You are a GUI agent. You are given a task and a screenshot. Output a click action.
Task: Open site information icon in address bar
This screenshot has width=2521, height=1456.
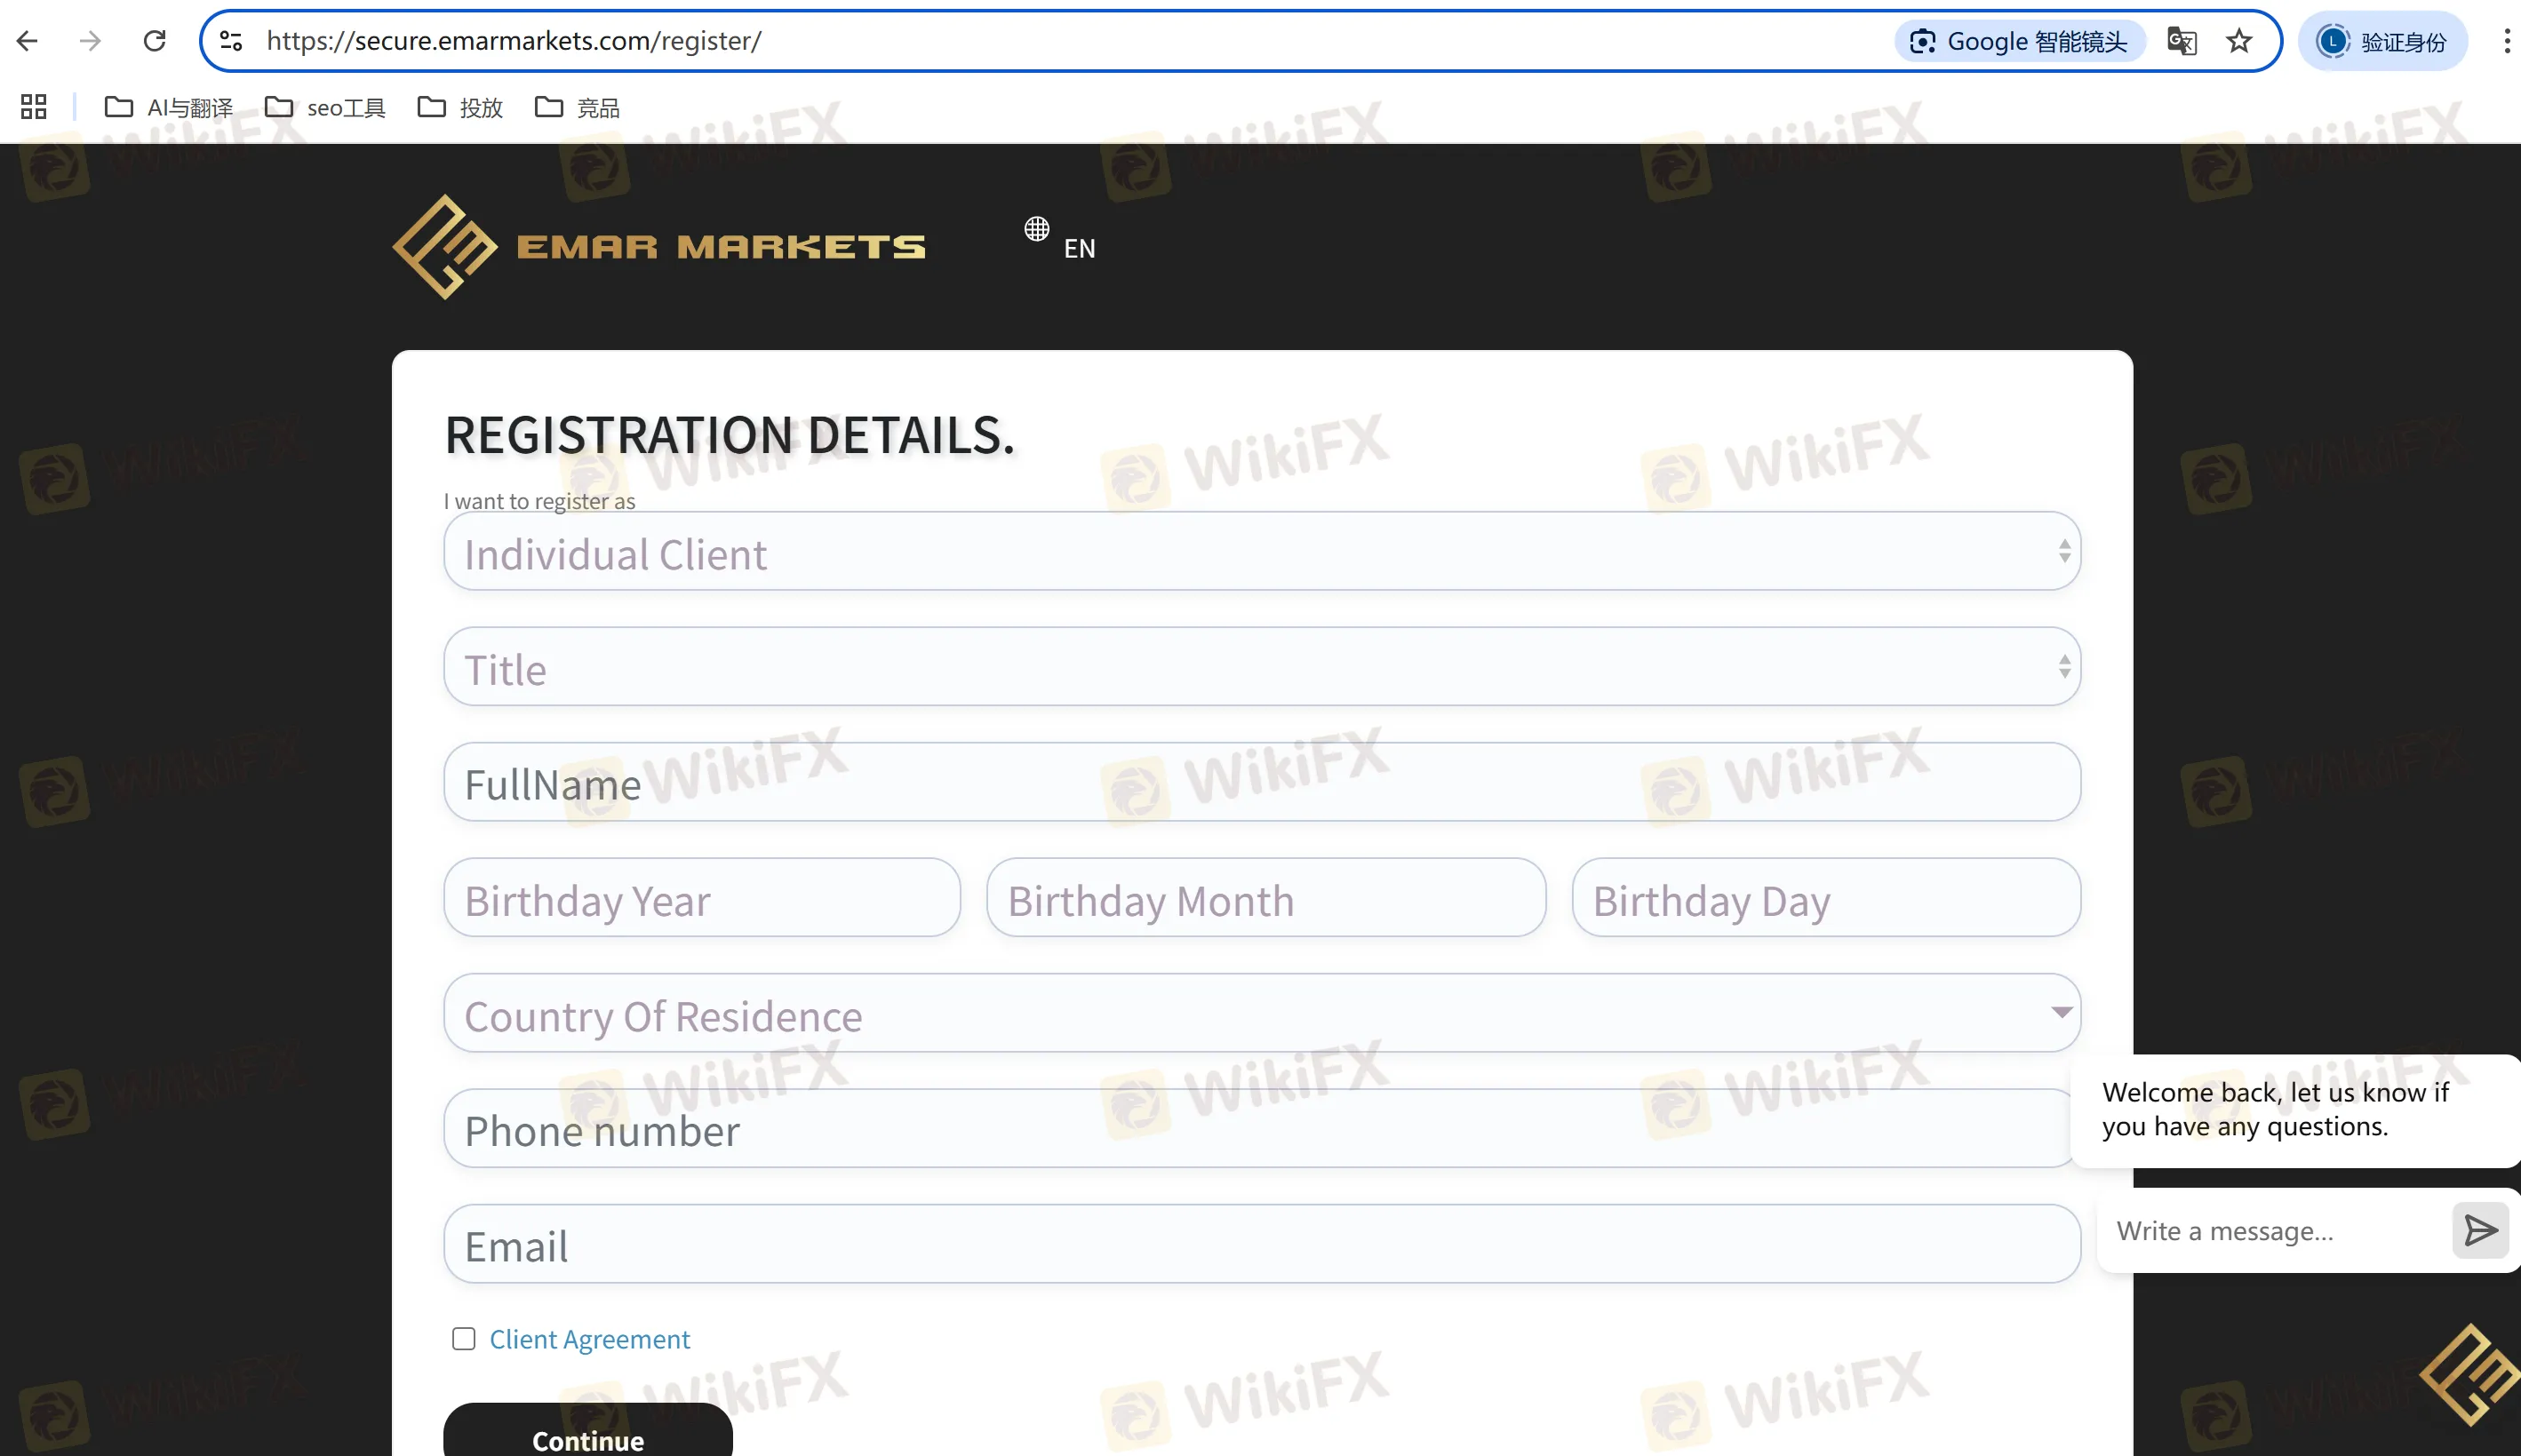point(231,41)
